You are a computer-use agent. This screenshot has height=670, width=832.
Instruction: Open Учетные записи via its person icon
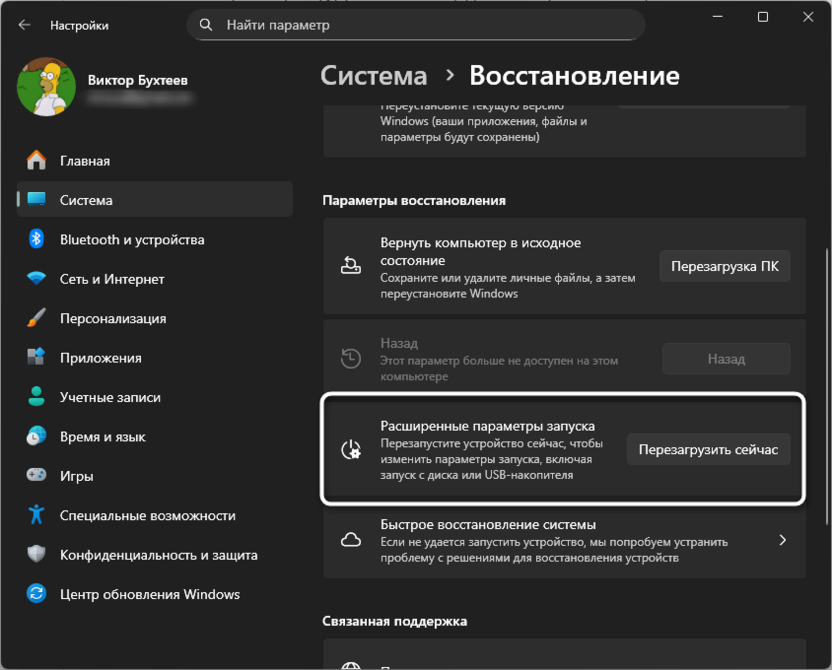38,397
